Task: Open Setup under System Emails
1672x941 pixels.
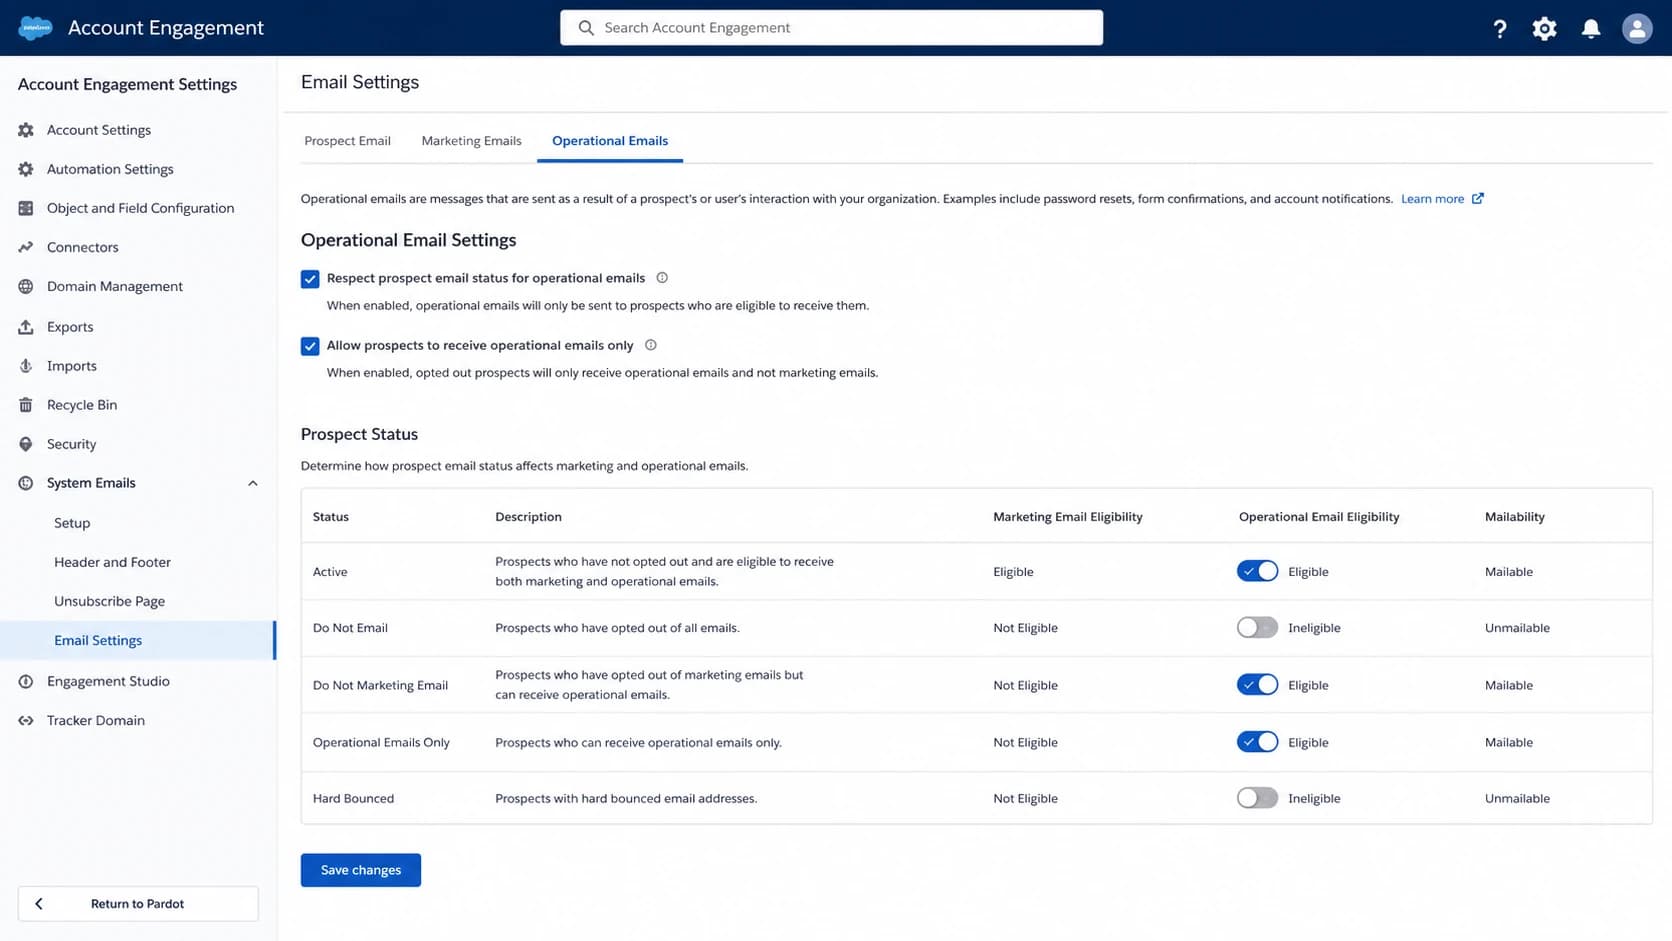Action: [x=72, y=523]
